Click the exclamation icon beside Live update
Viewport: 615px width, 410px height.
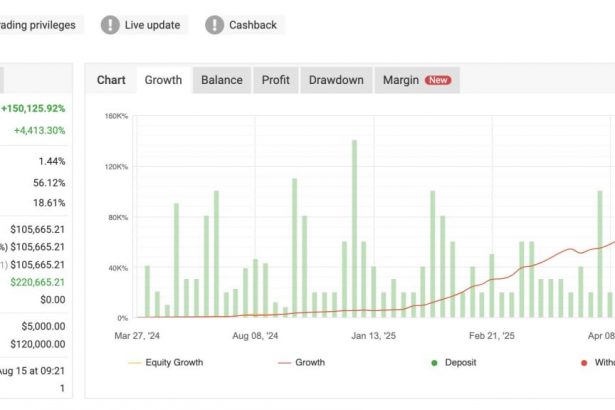tap(111, 25)
